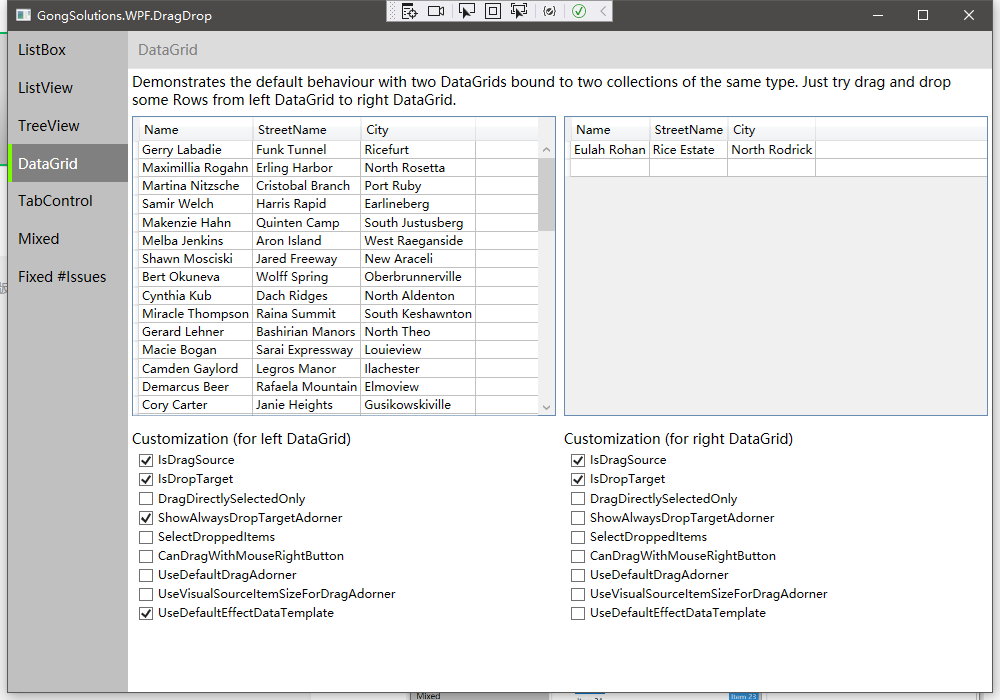Screen dimensions: 1000x700
Task: Click the left DataGrid scroll-down arrow
Action: 547,407
